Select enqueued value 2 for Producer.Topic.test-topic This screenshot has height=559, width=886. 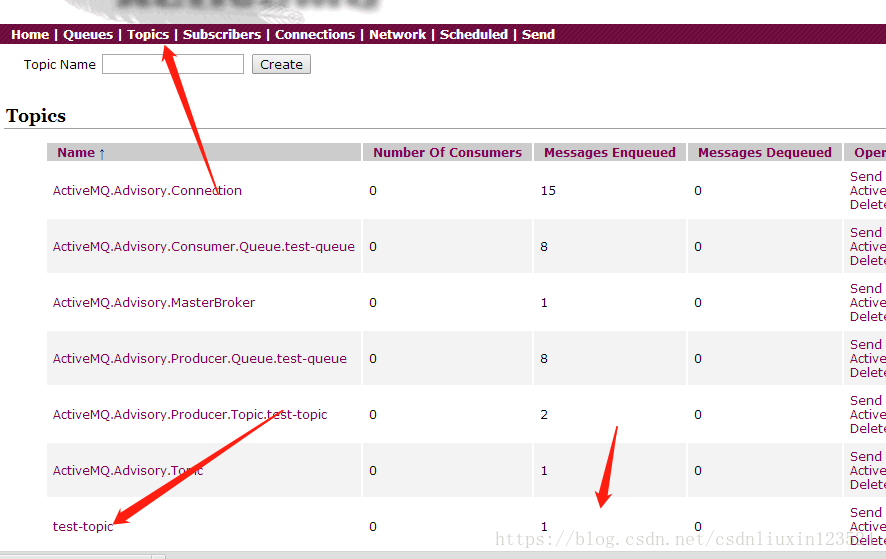[x=544, y=414]
